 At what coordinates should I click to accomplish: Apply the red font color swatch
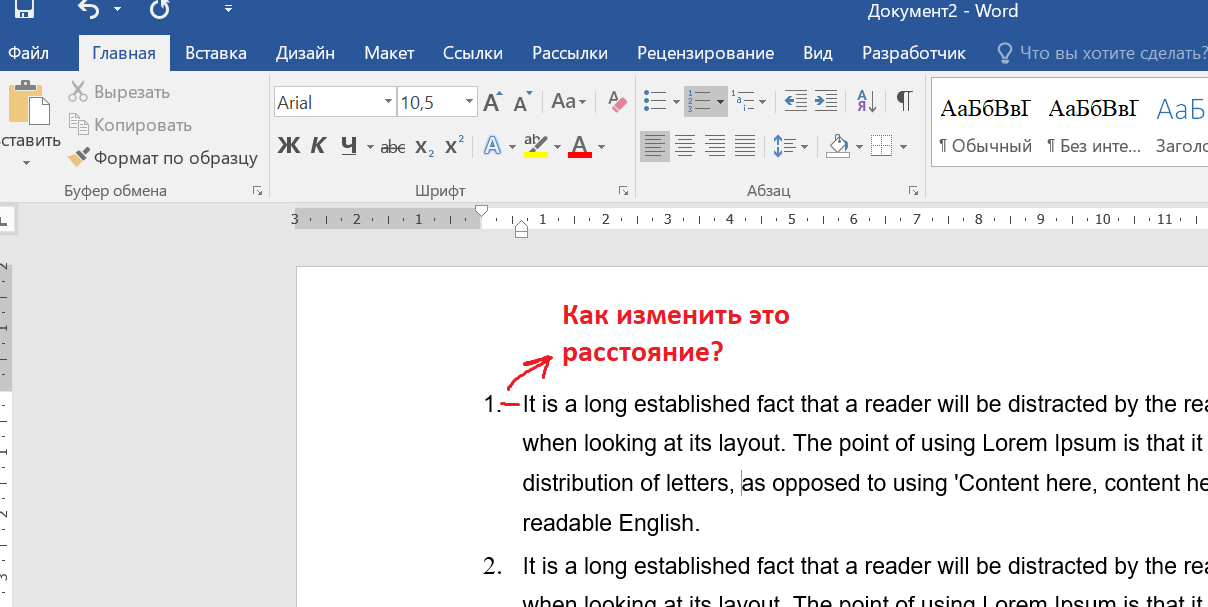pos(579,147)
